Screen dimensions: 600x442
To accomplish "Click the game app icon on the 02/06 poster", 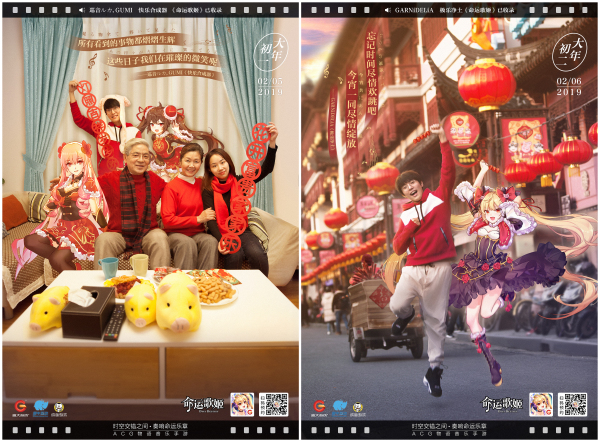I will point(541,404).
